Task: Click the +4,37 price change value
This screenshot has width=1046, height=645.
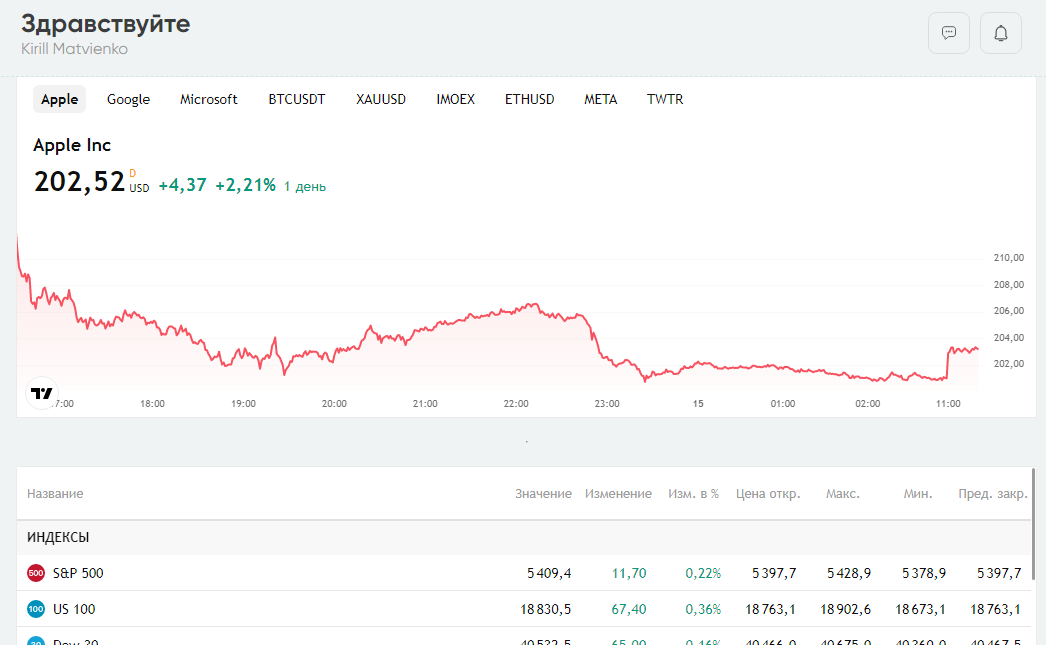Action: (182, 185)
